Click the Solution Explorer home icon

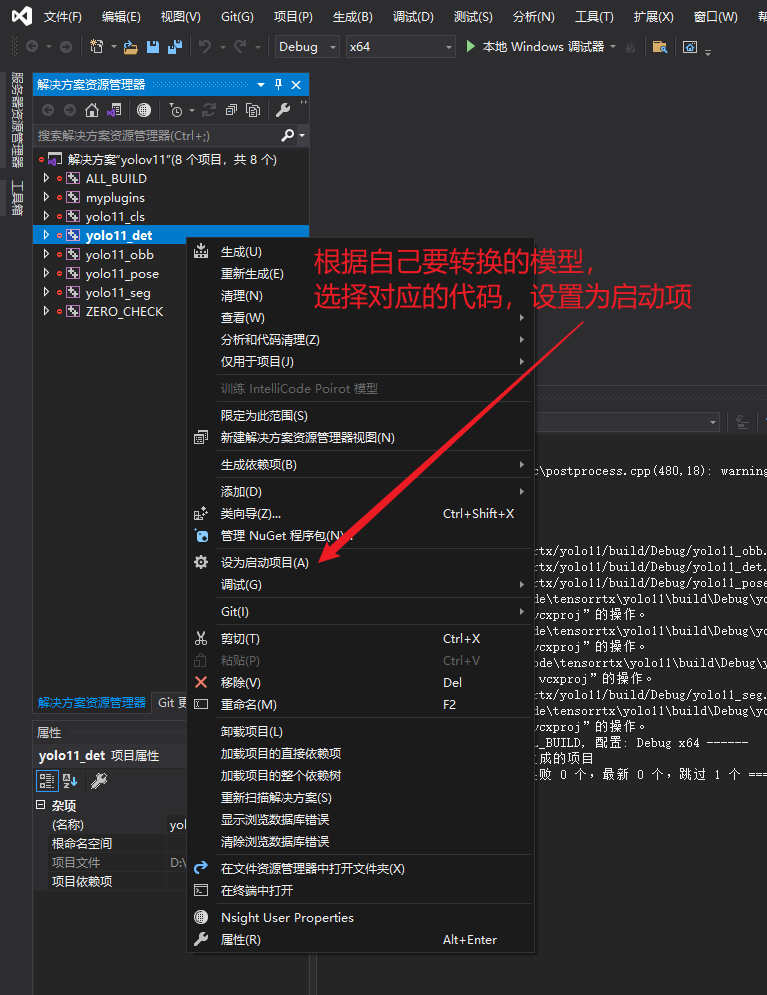pyautogui.click(x=92, y=110)
